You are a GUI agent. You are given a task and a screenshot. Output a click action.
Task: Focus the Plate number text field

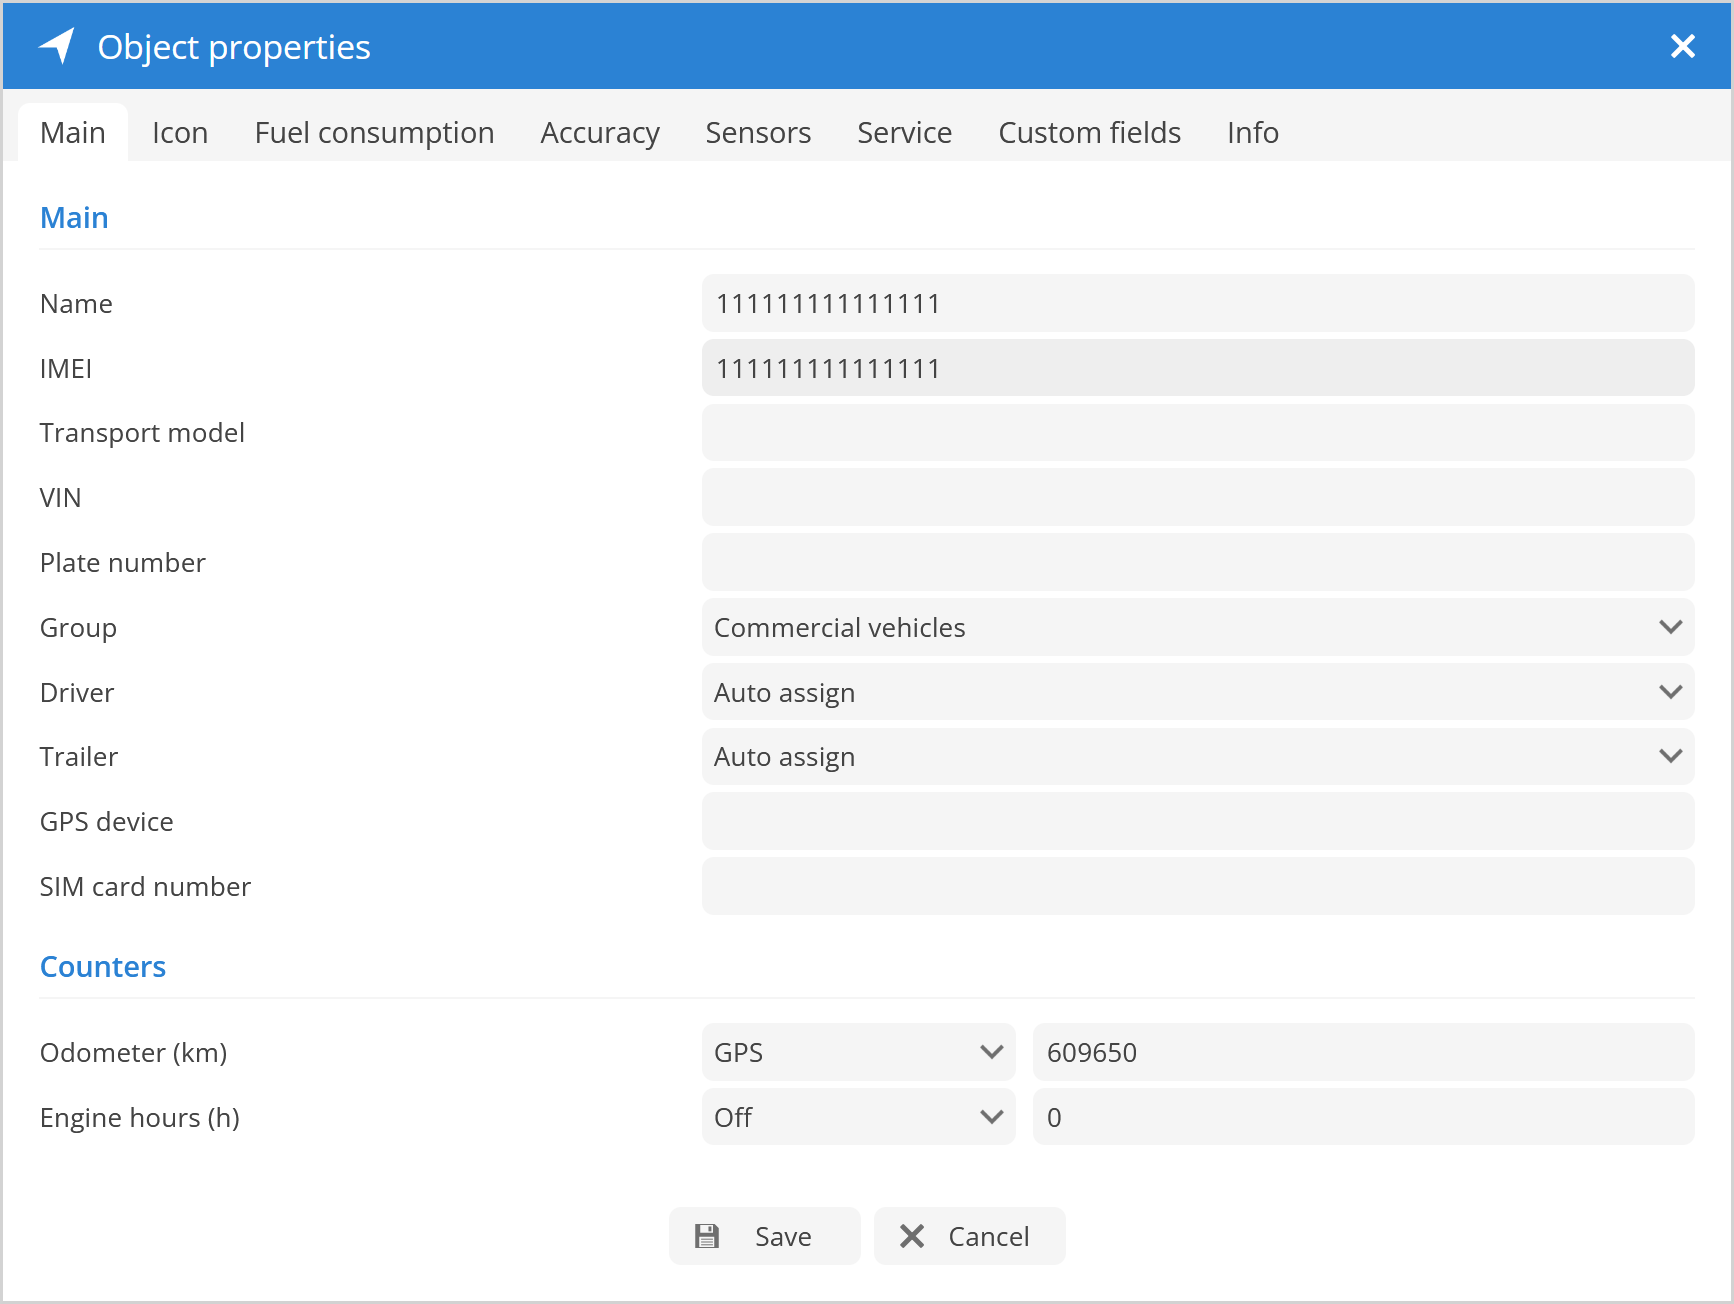1197,562
